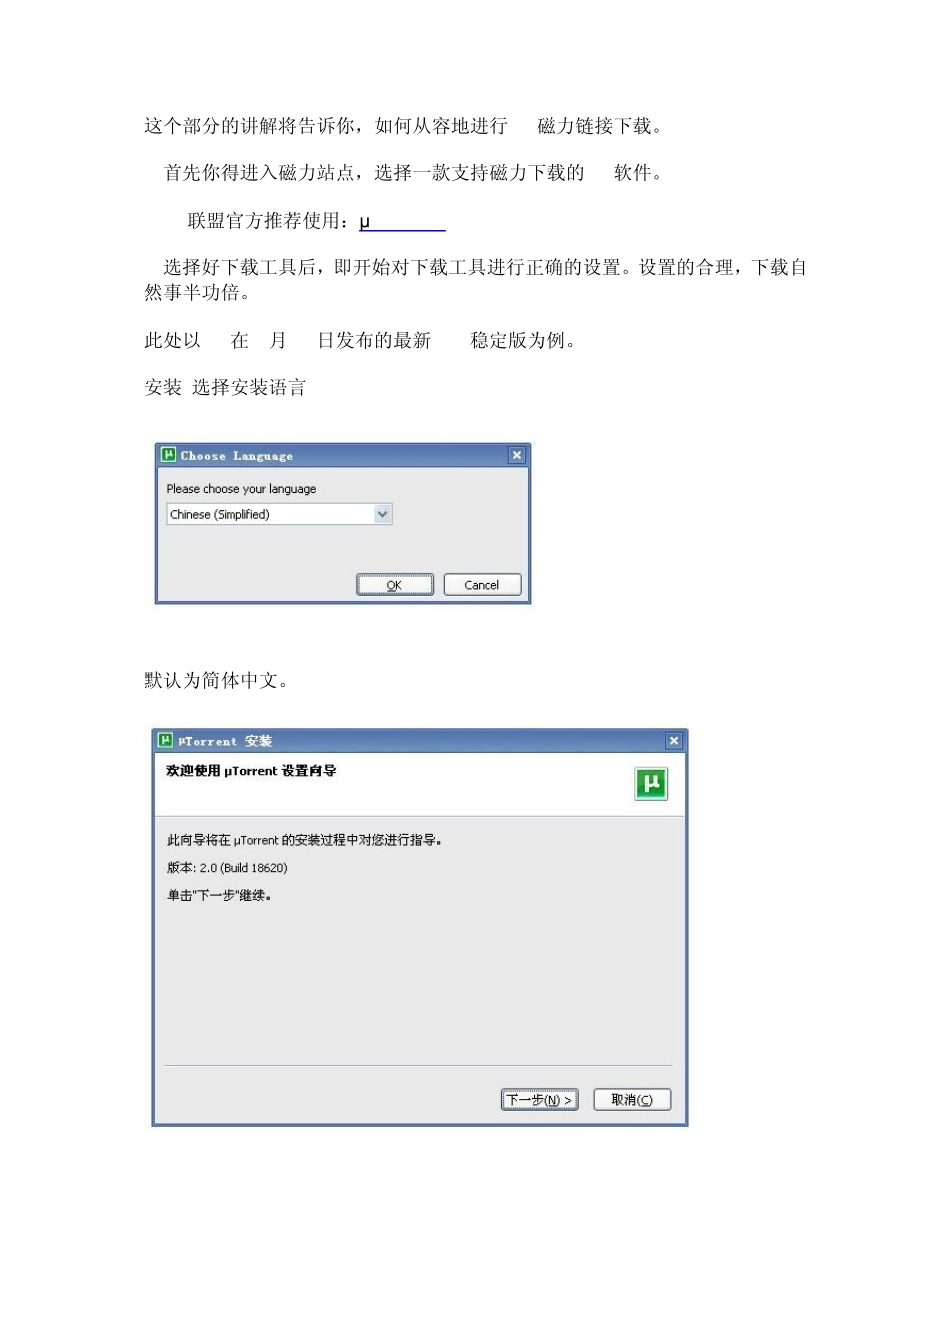Click the 欢迎使用 µTorrent 设置向导 heading
The width and height of the screenshot is (950, 1344).
tap(251, 771)
